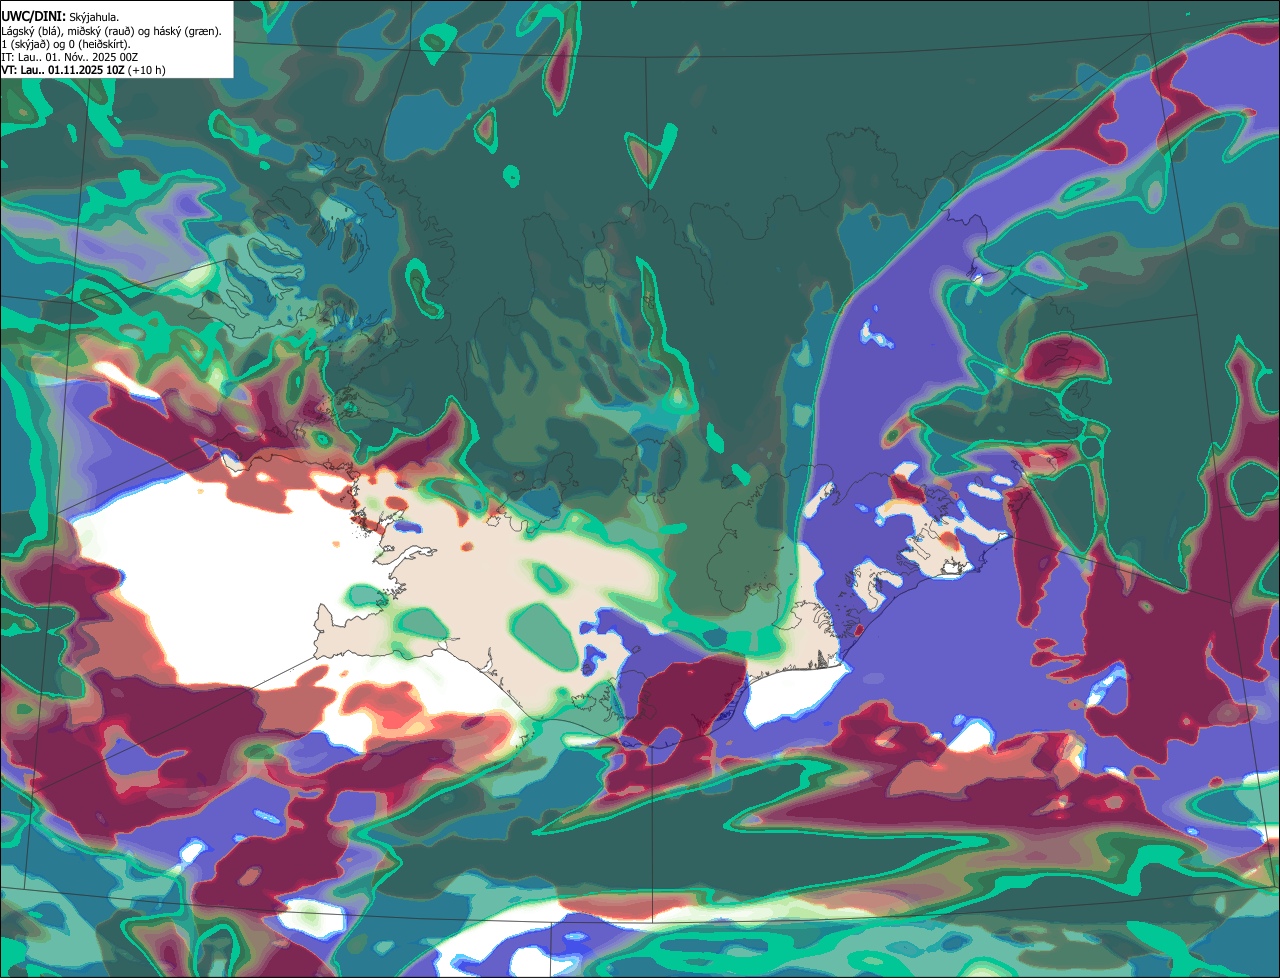Image resolution: width=1280 pixels, height=978 pixels.
Task: Click the word 'Skýjahula.' in the legend
Action: [94, 17]
